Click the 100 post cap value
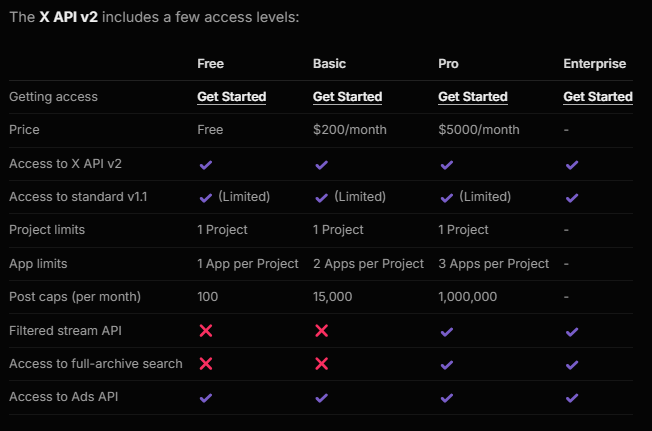Viewport: 652px width, 431px height. [207, 297]
